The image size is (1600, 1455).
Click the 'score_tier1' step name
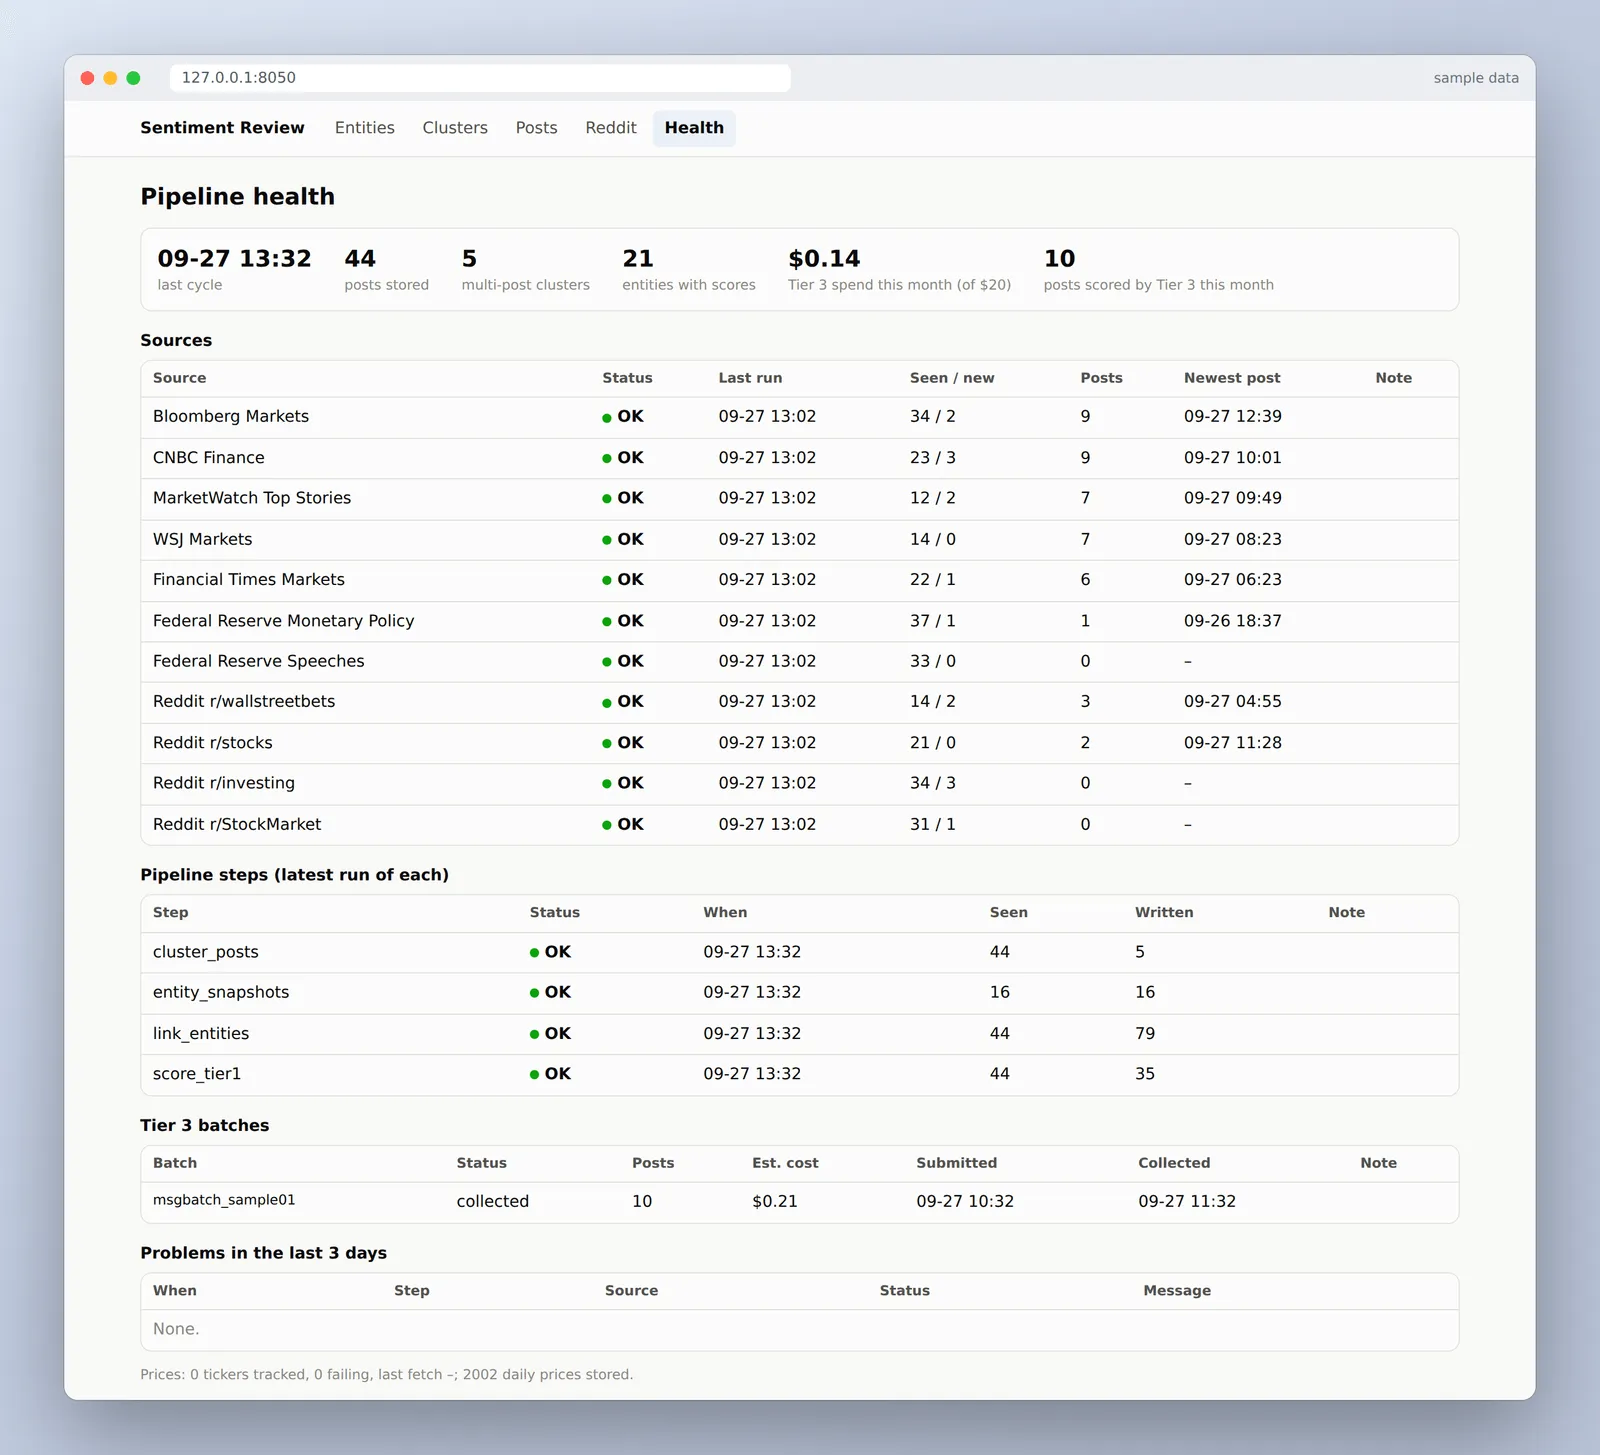[197, 1074]
